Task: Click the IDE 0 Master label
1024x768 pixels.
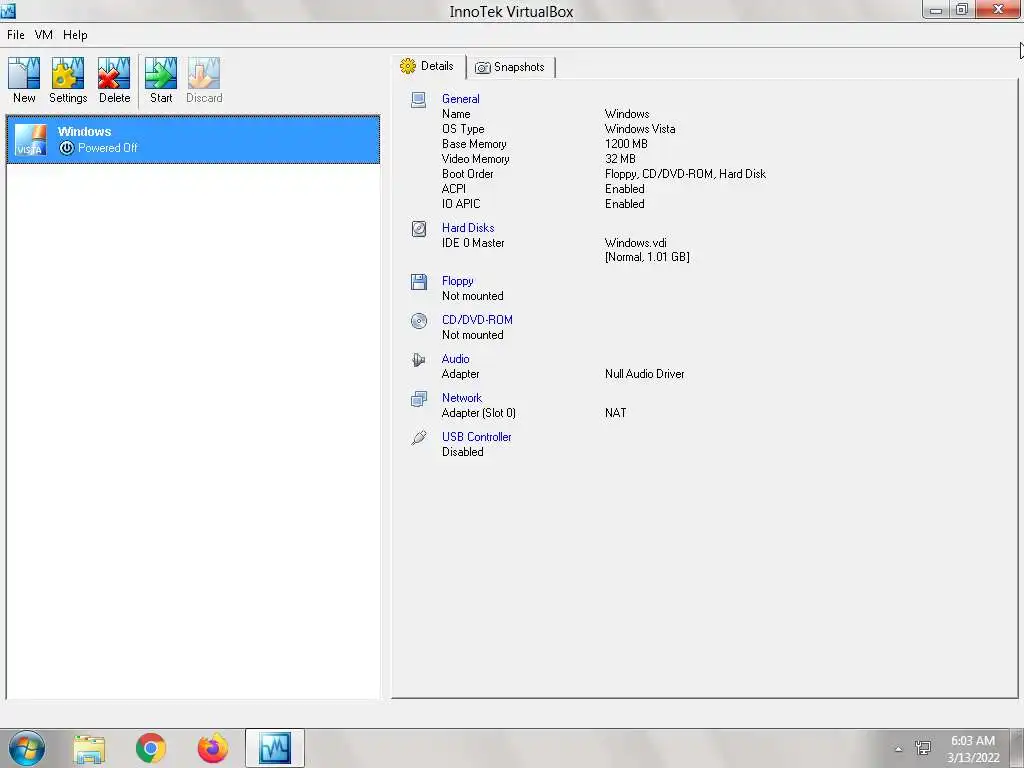Action: pyautogui.click(x=473, y=242)
